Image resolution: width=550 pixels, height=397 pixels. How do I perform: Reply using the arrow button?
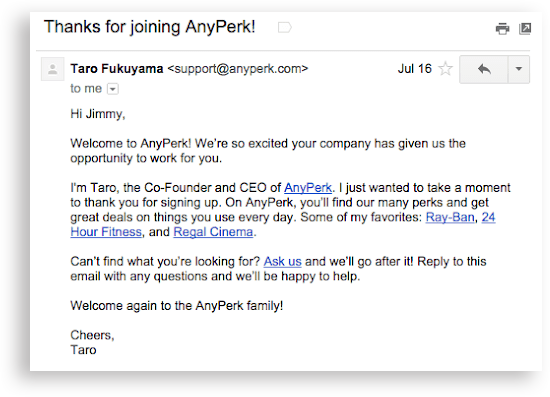pos(484,69)
